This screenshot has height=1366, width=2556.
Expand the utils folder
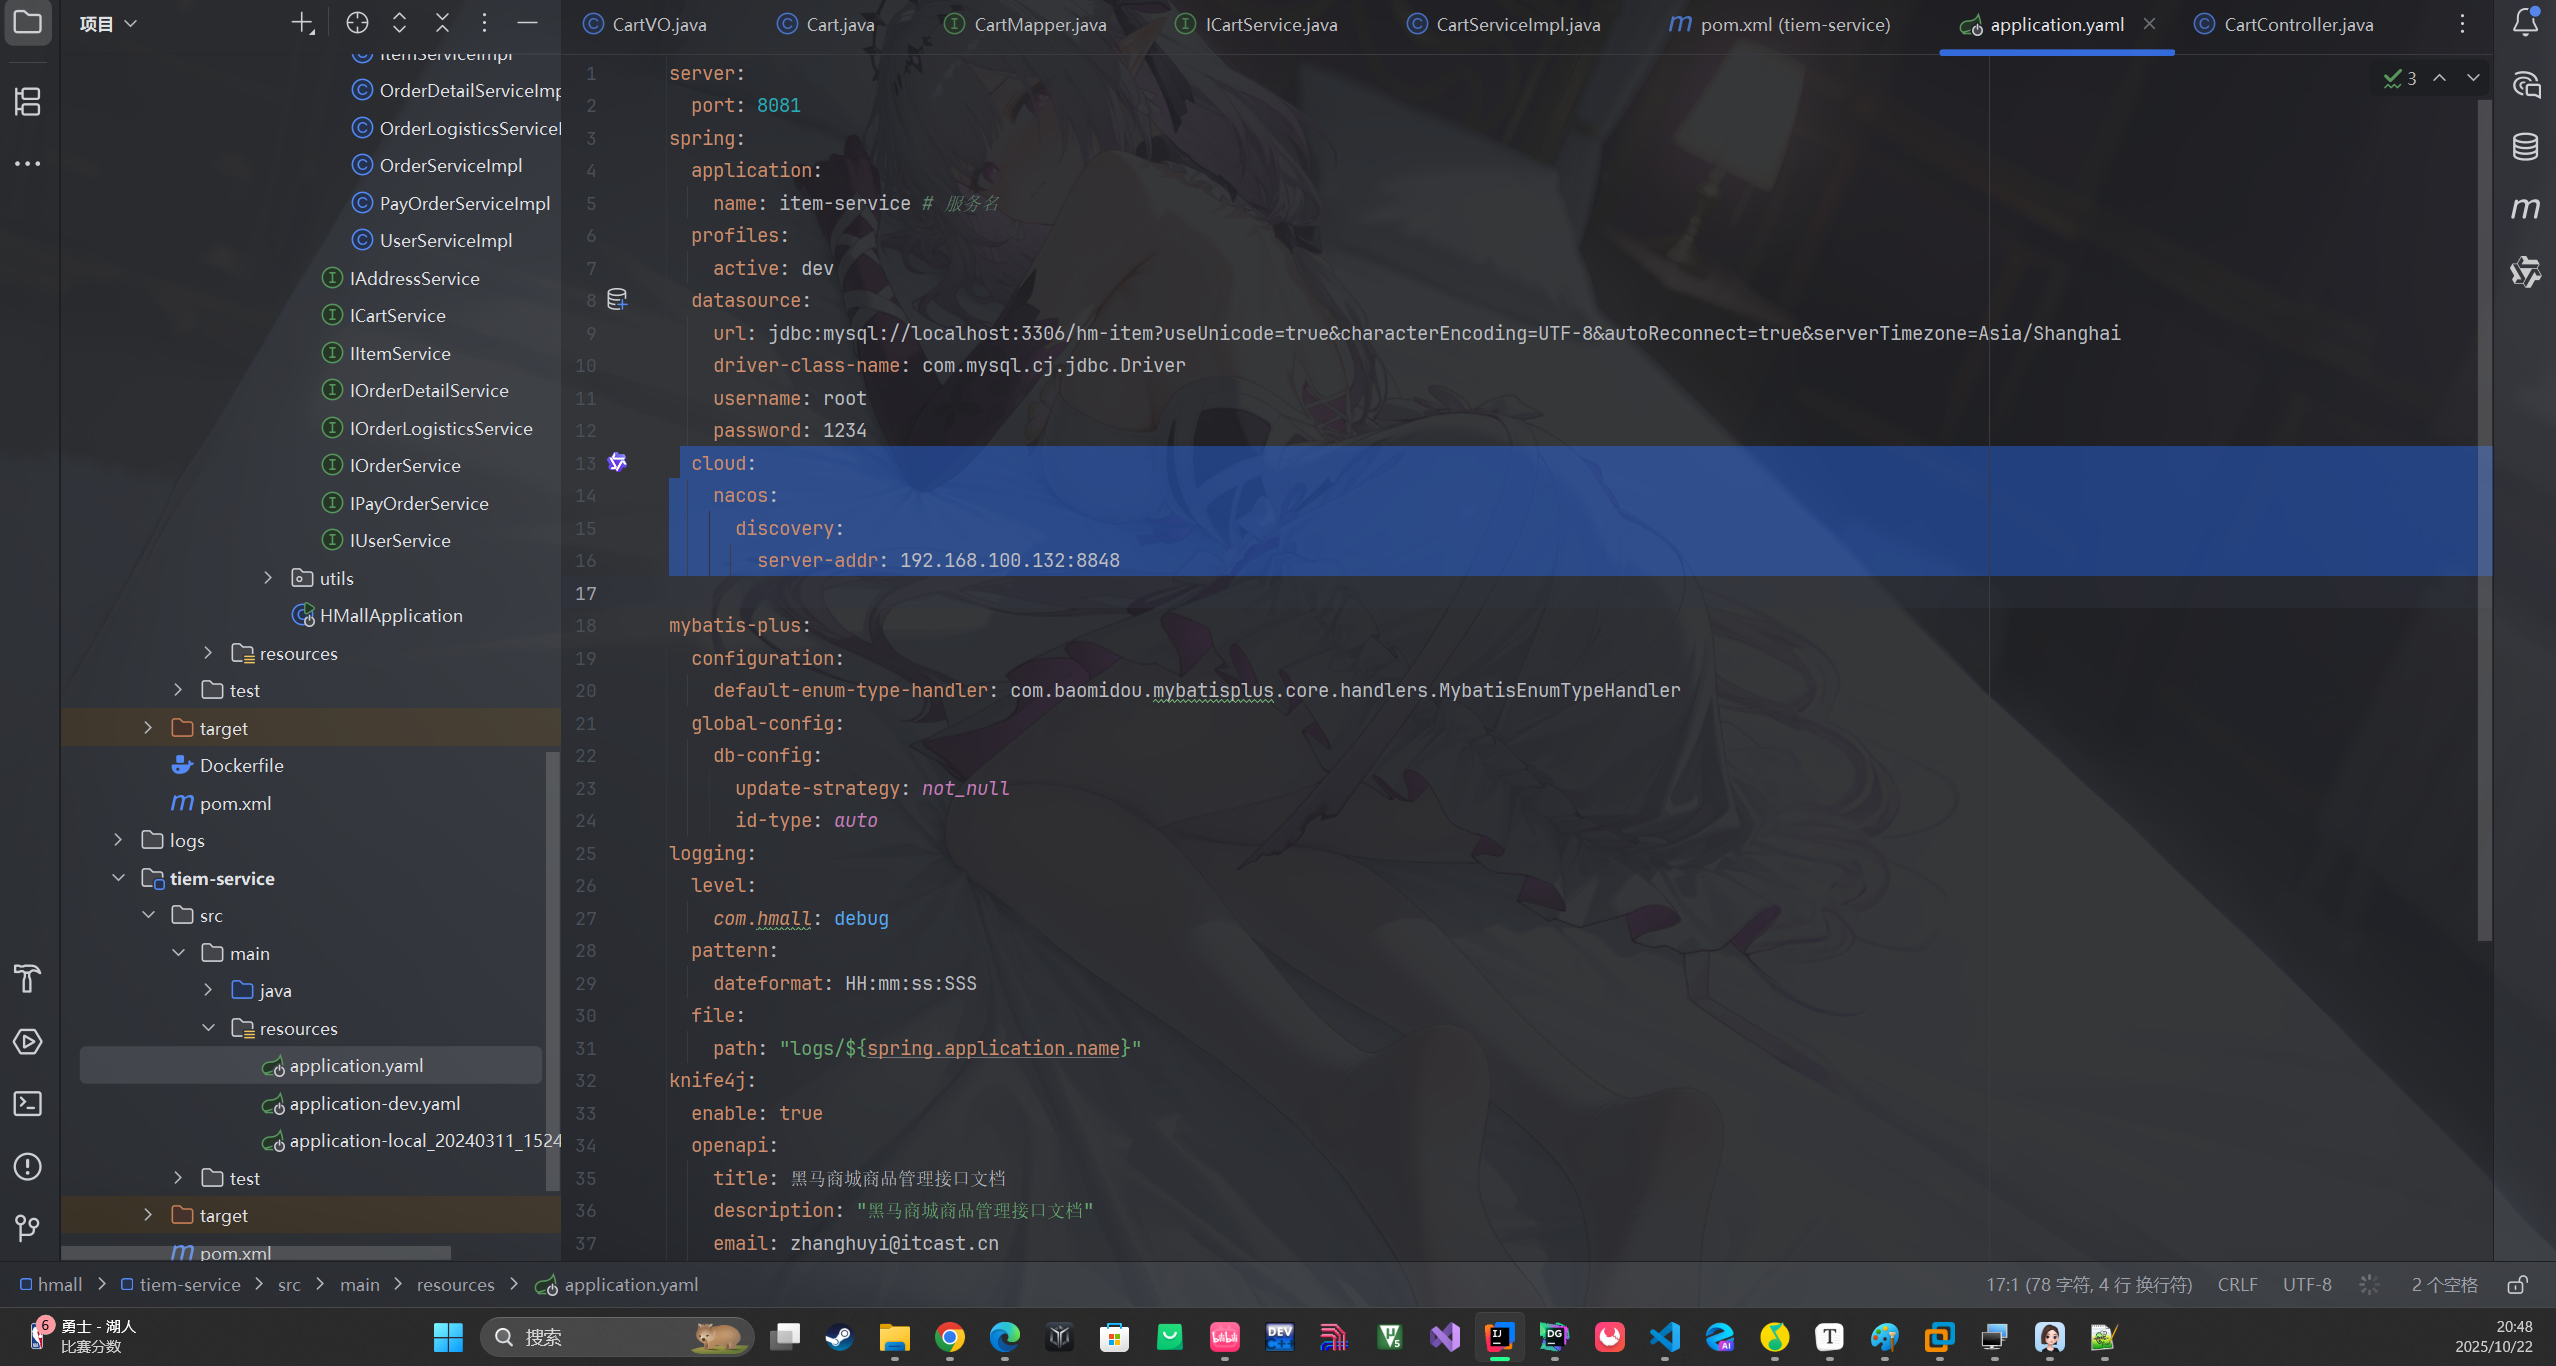(267, 577)
